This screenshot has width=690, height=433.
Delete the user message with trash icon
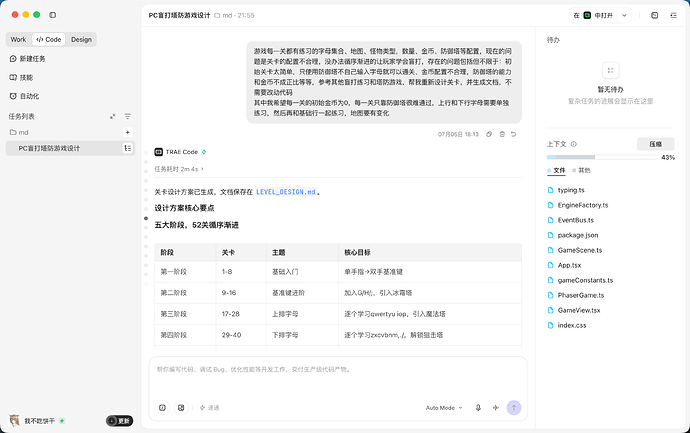tap(502, 134)
